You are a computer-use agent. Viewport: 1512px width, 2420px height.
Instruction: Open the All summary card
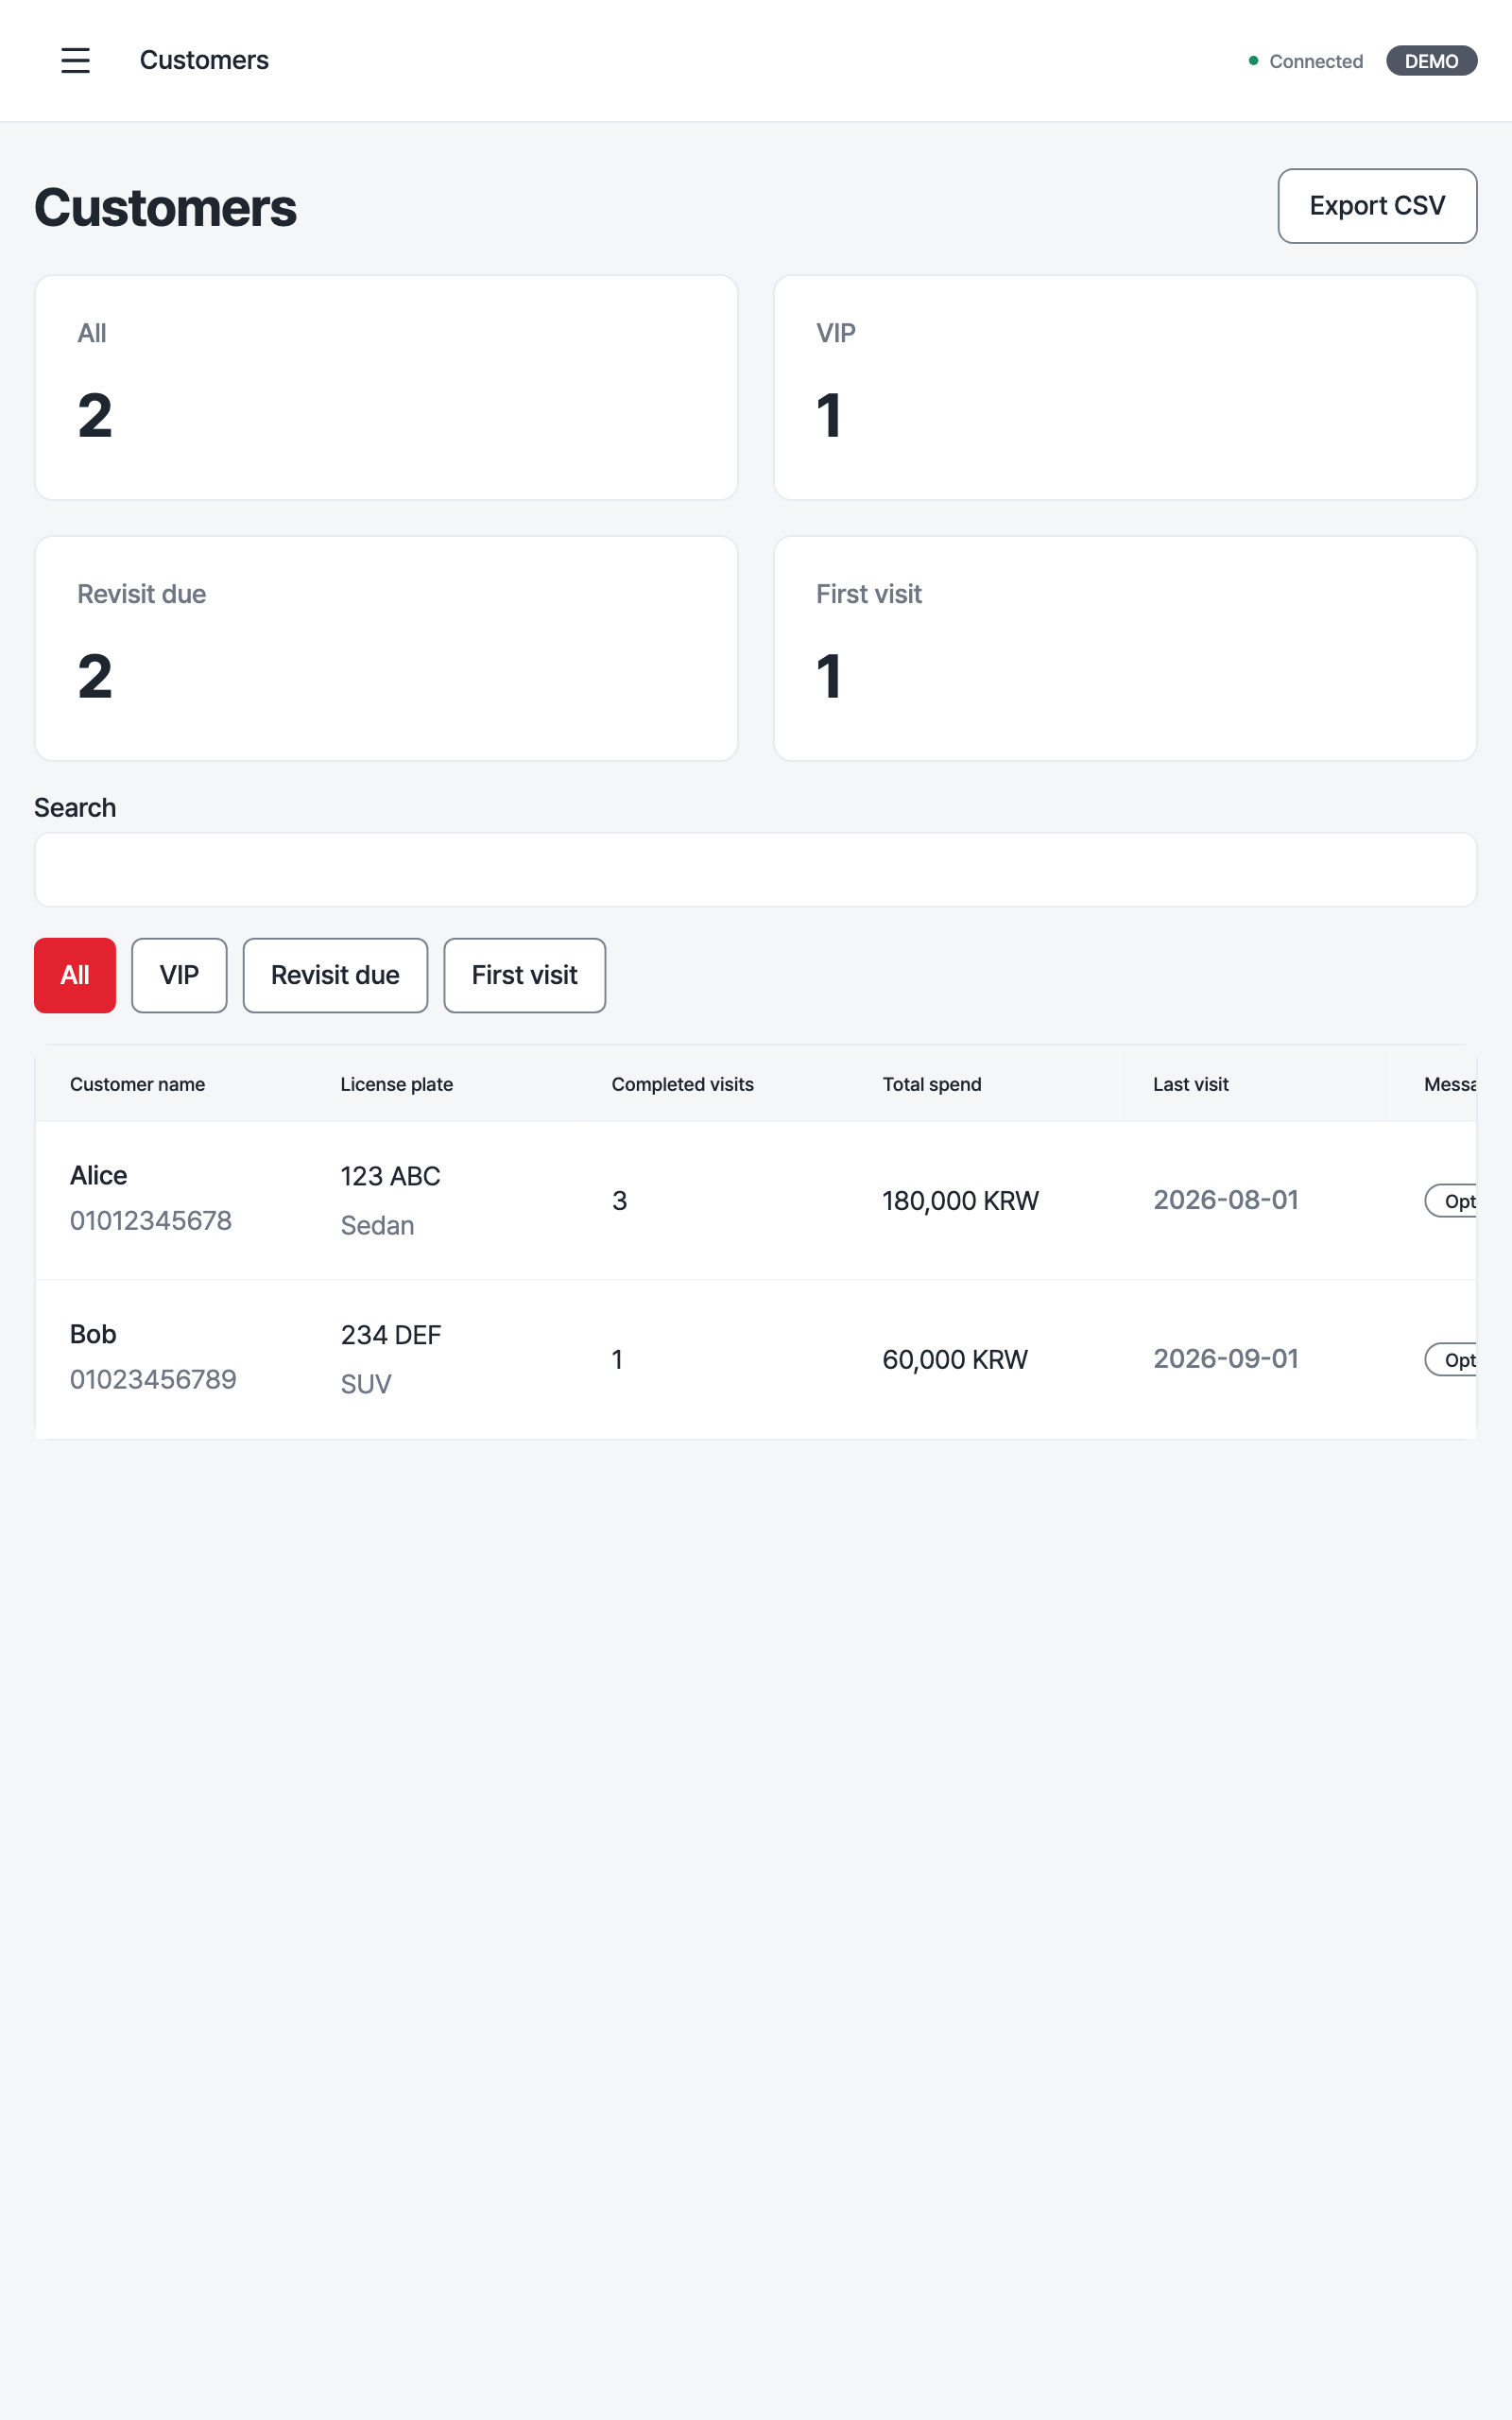(386, 388)
